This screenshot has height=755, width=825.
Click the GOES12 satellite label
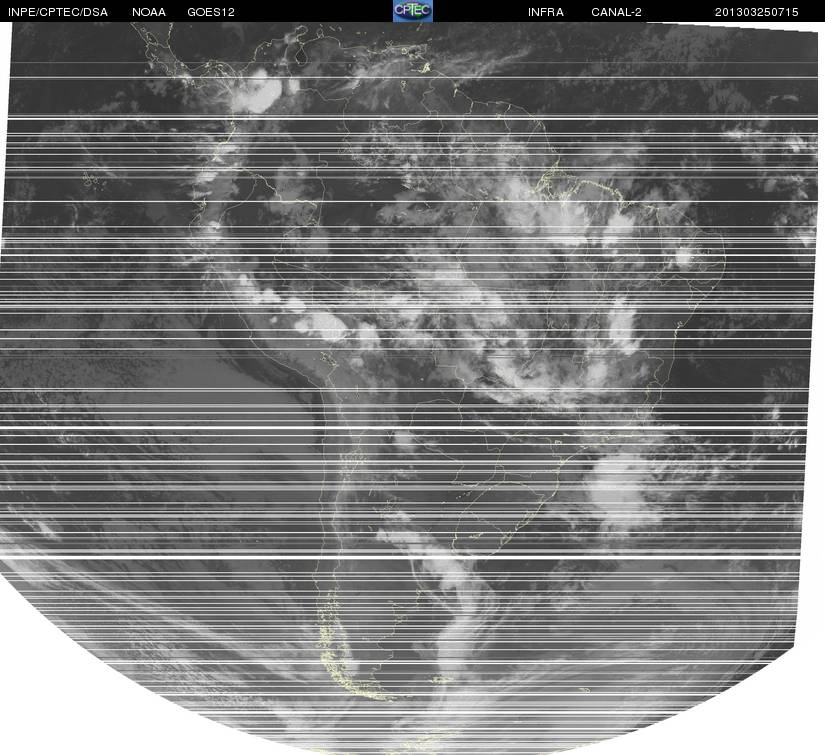(x=211, y=12)
